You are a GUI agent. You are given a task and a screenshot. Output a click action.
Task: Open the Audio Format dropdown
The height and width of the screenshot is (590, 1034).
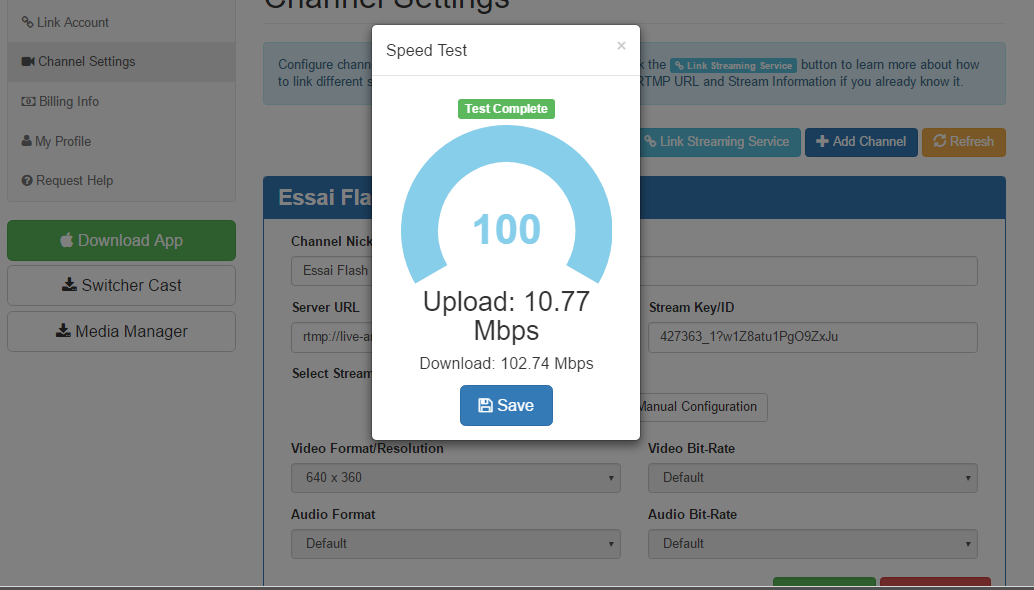tap(456, 544)
